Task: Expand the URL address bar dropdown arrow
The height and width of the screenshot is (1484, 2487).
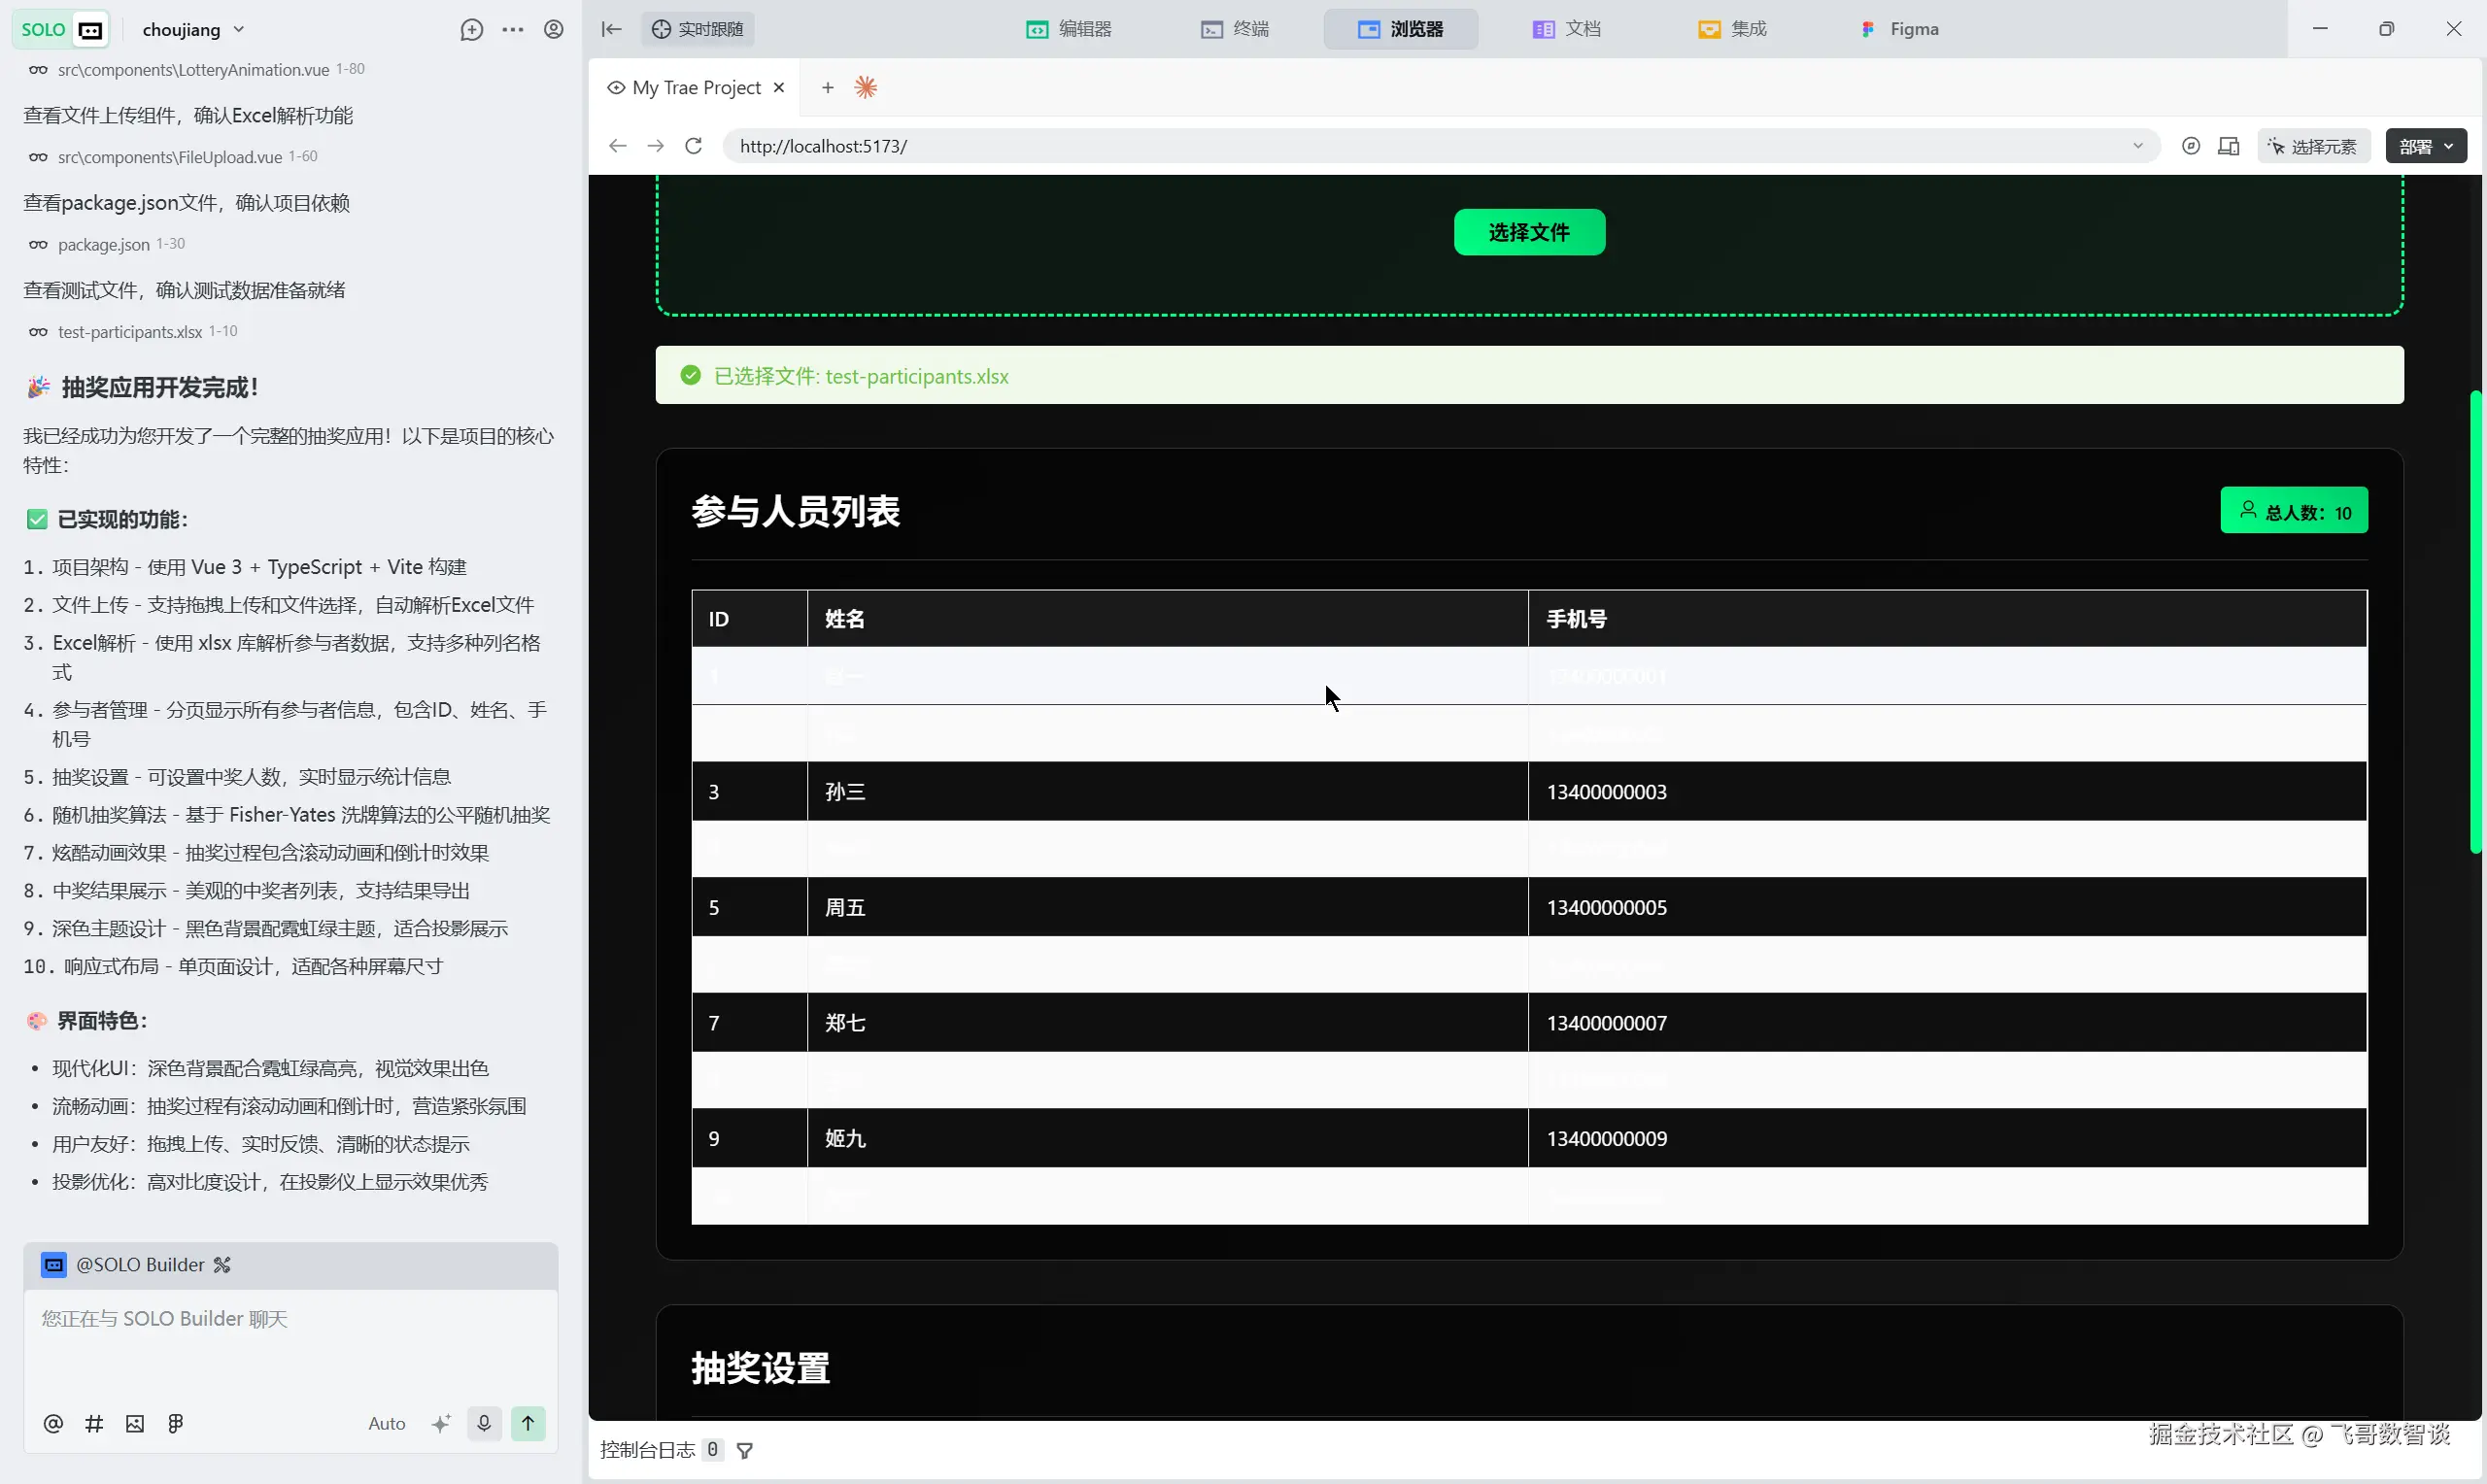Action: pos(2138,146)
